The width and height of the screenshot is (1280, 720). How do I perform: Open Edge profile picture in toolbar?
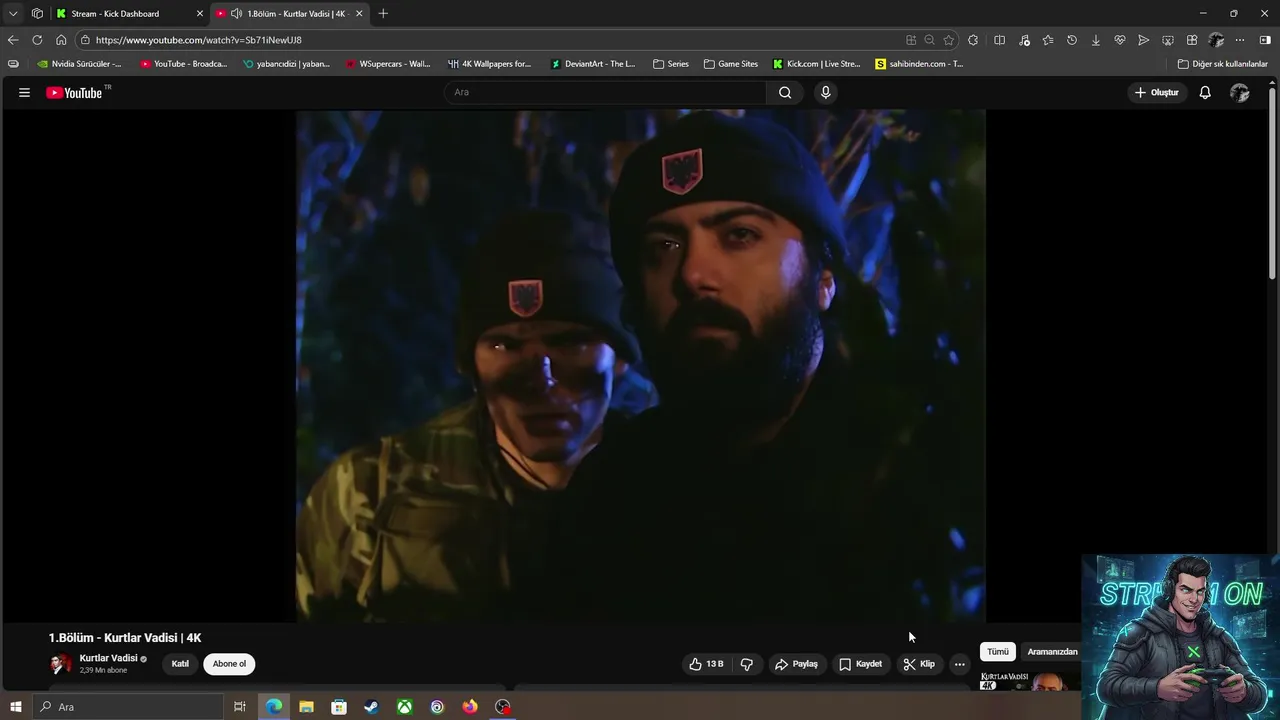point(1216,40)
